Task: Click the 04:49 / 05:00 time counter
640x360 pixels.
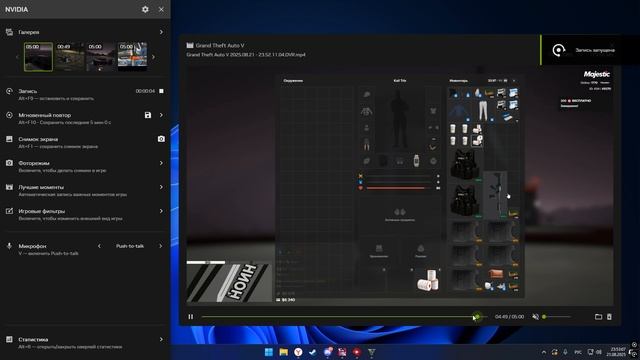Action: coord(509,317)
